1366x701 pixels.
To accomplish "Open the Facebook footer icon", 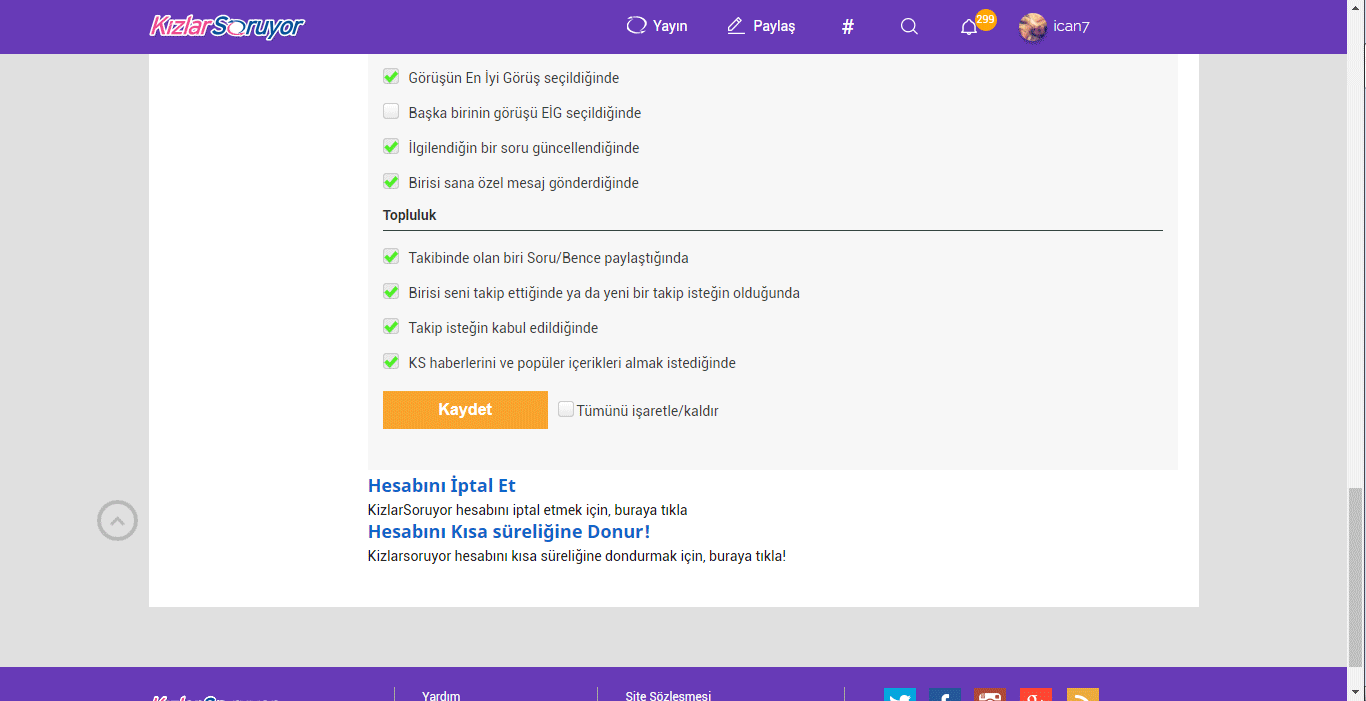I will [945, 695].
